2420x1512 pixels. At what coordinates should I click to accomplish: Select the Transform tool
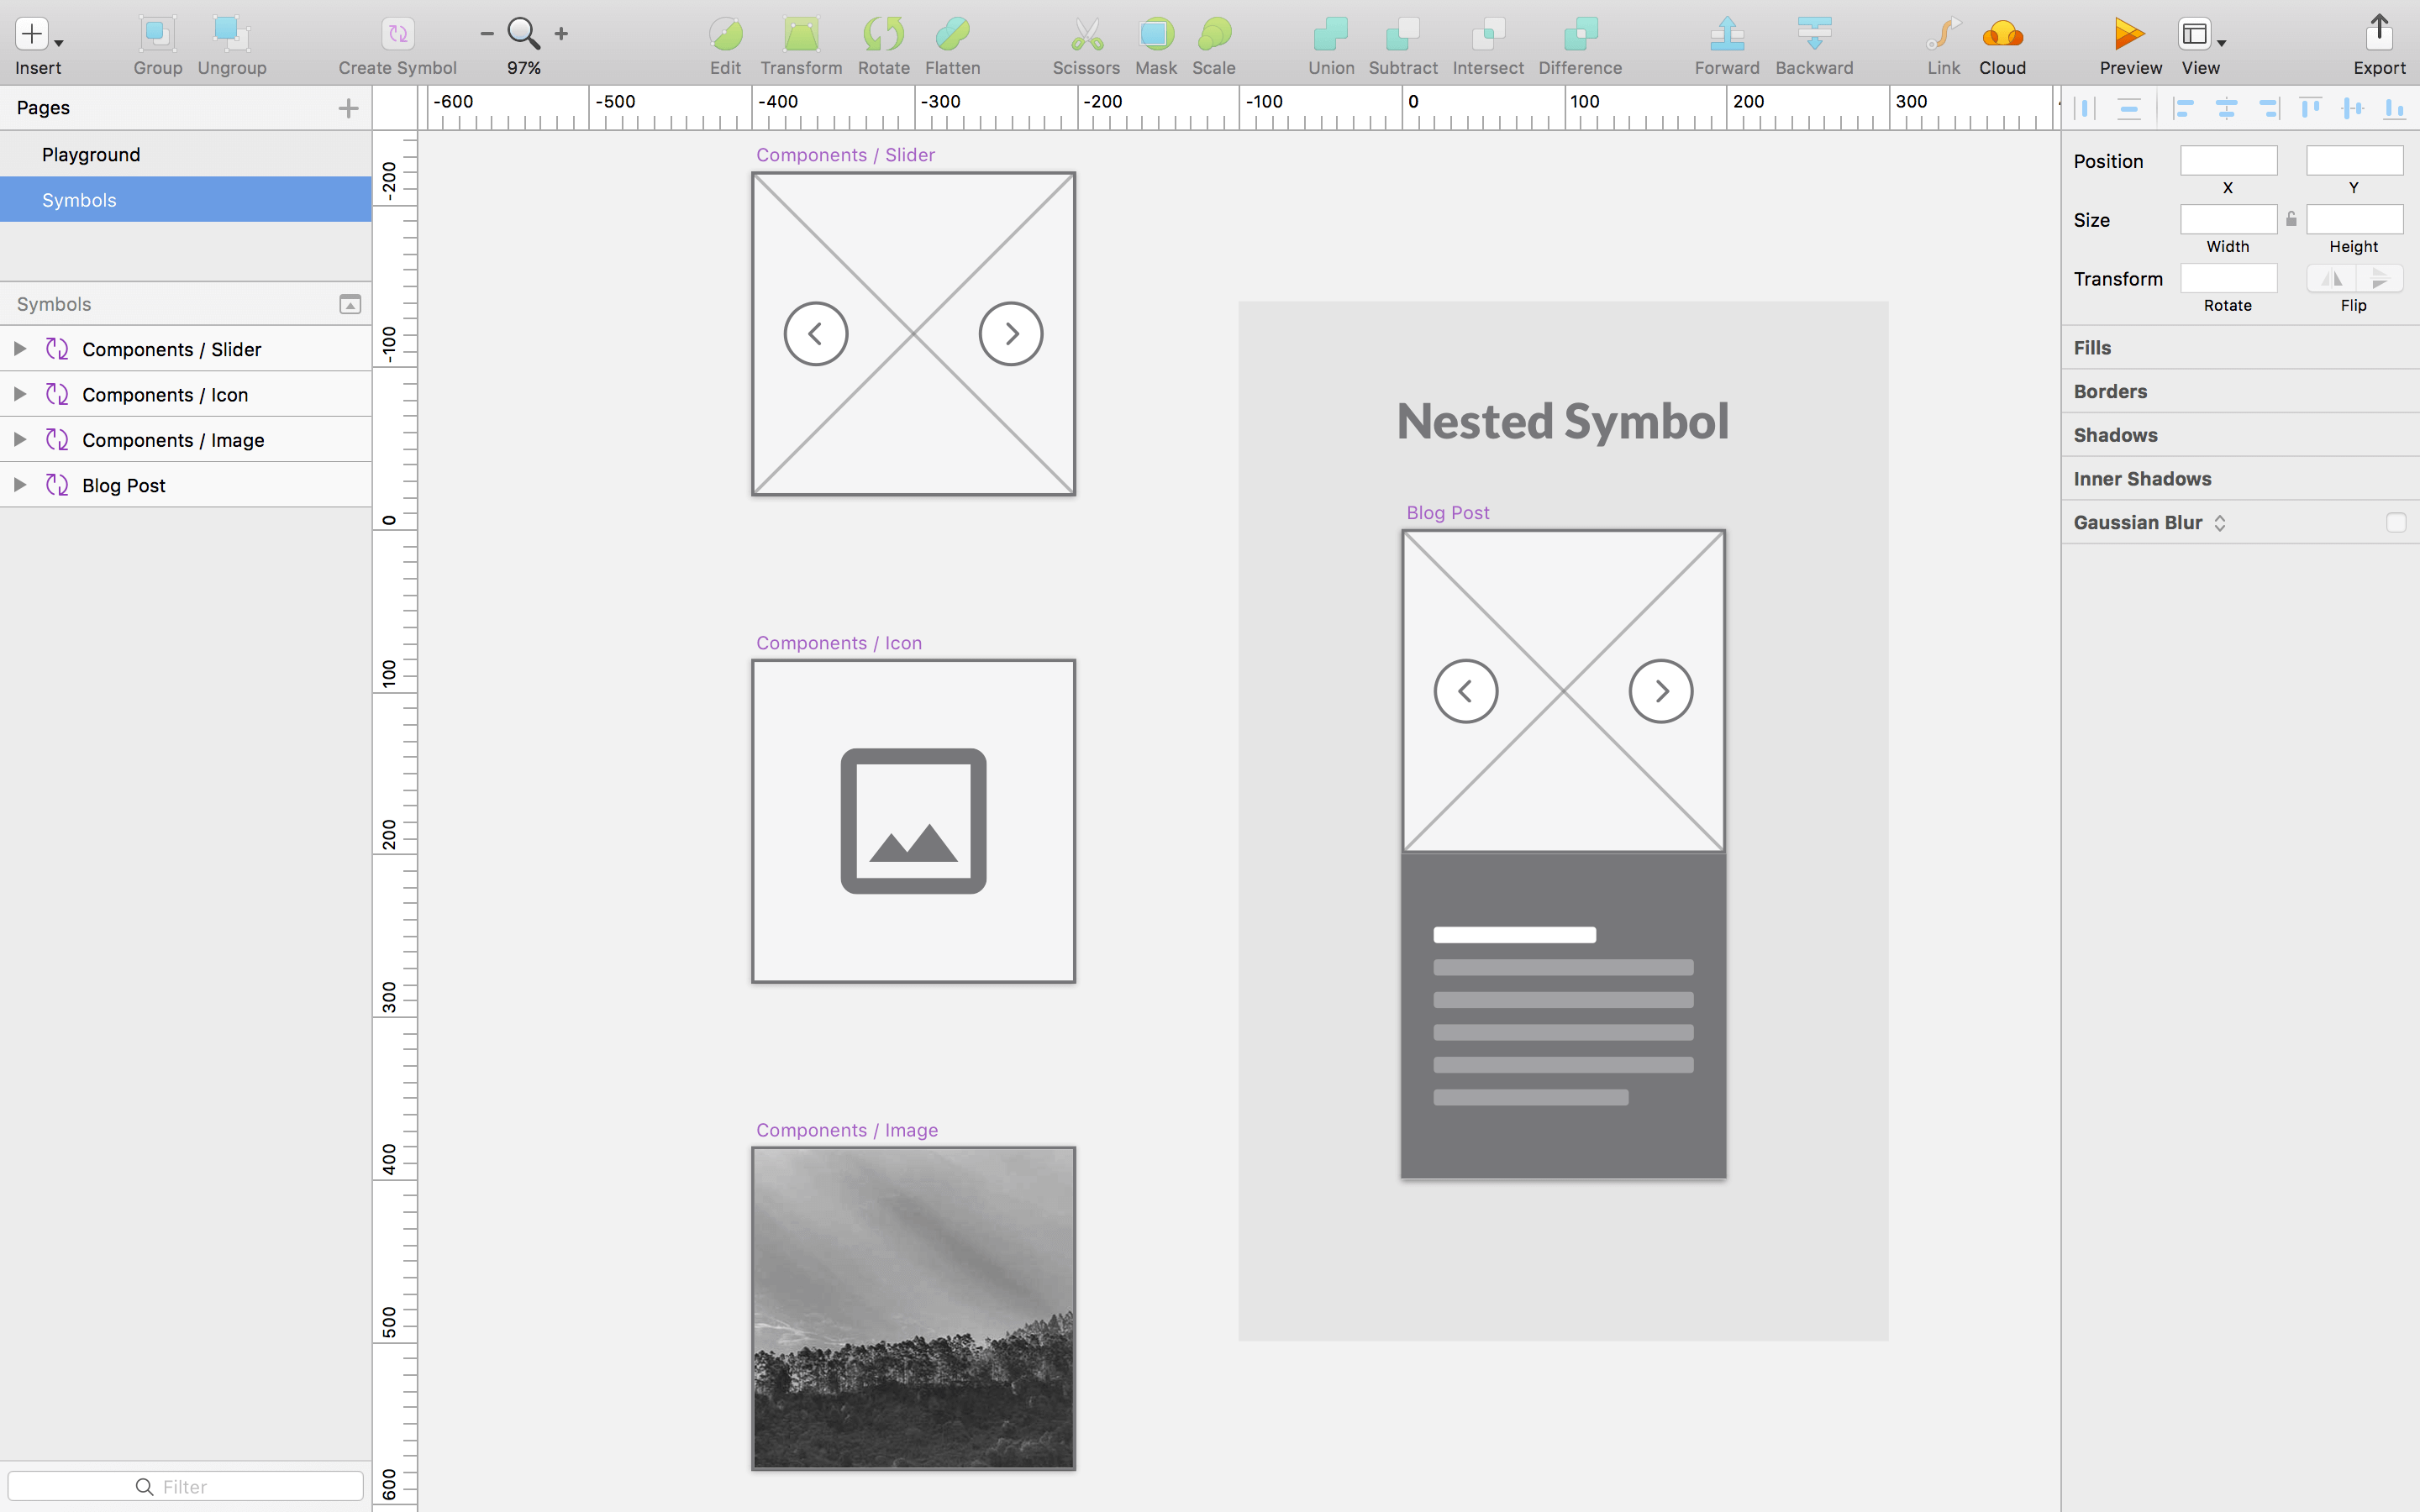[801, 35]
